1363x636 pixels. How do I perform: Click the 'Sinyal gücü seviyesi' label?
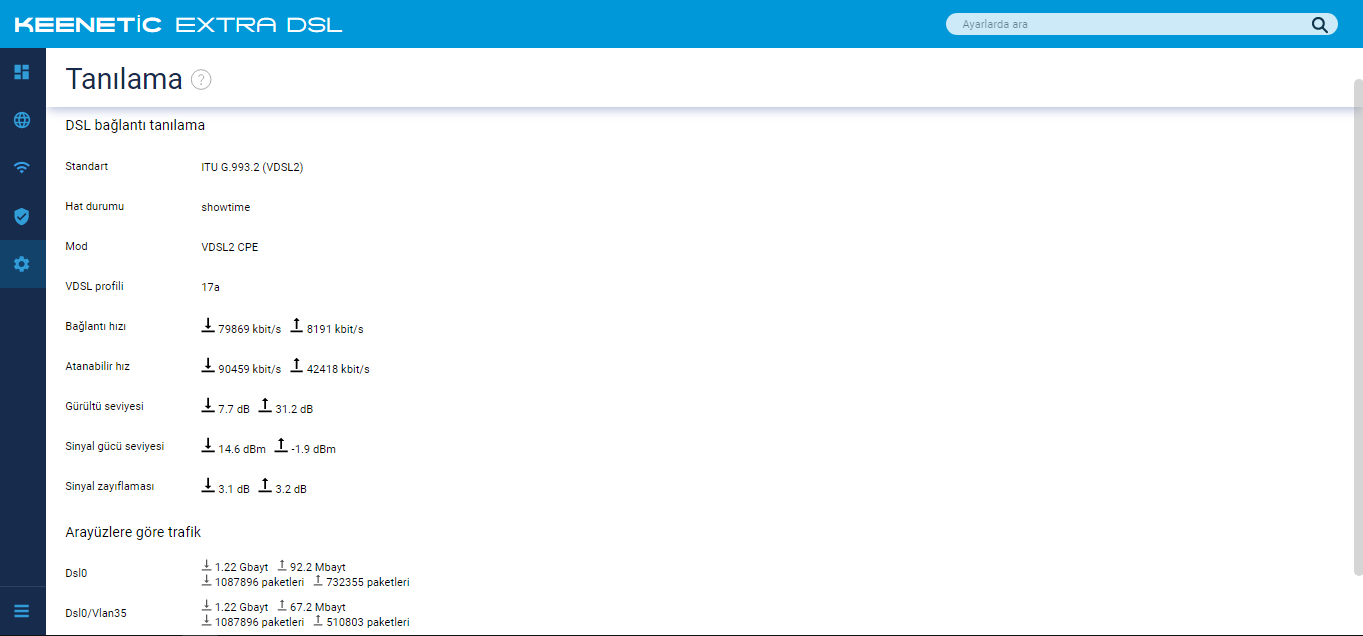pyautogui.click(x=115, y=446)
